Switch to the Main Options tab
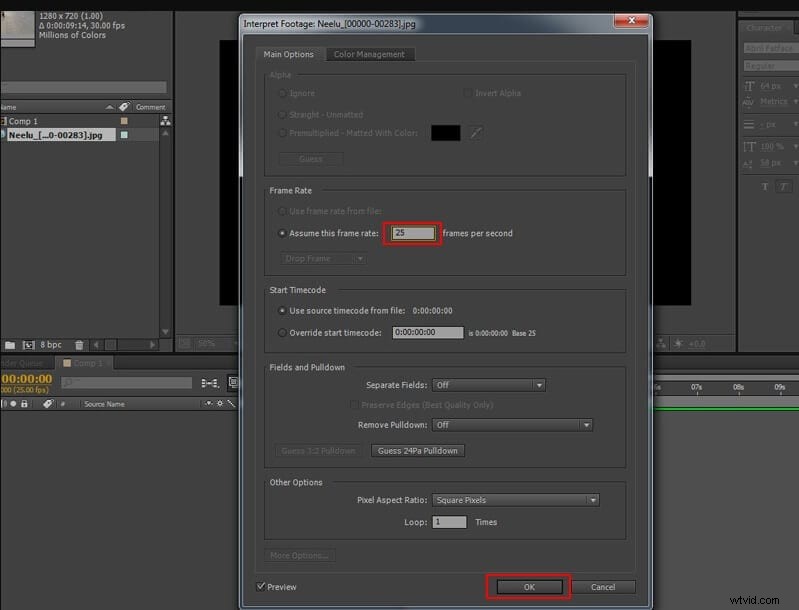Image resolution: width=799 pixels, height=610 pixels. click(288, 54)
